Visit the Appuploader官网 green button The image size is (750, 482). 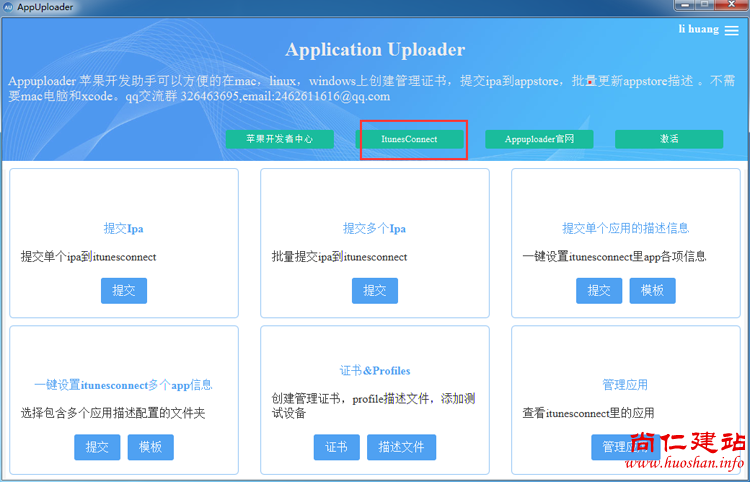[x=539, y=139]
